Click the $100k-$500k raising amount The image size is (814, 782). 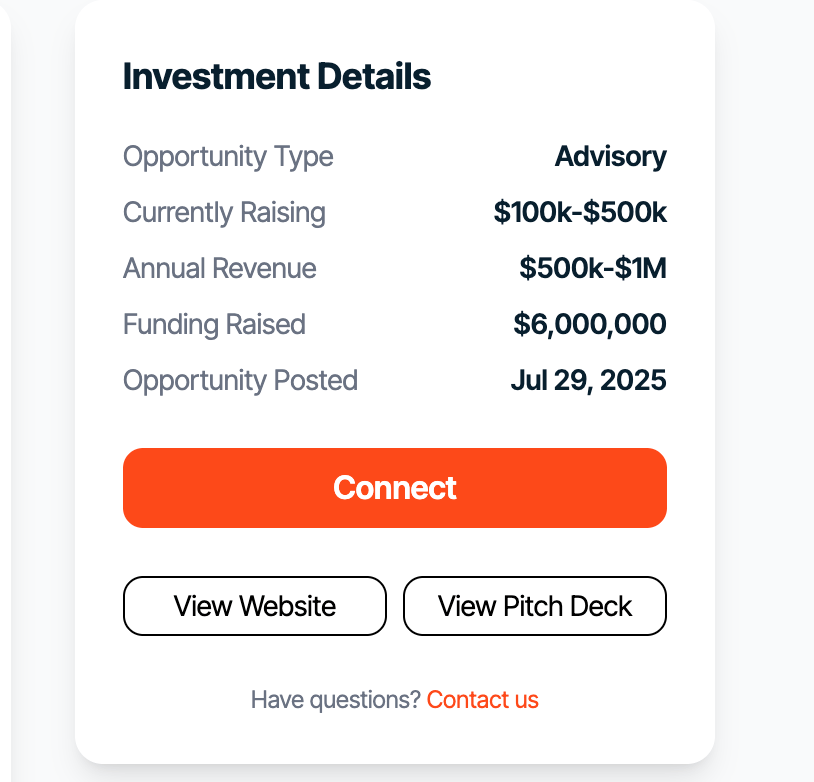coord(580,213)
